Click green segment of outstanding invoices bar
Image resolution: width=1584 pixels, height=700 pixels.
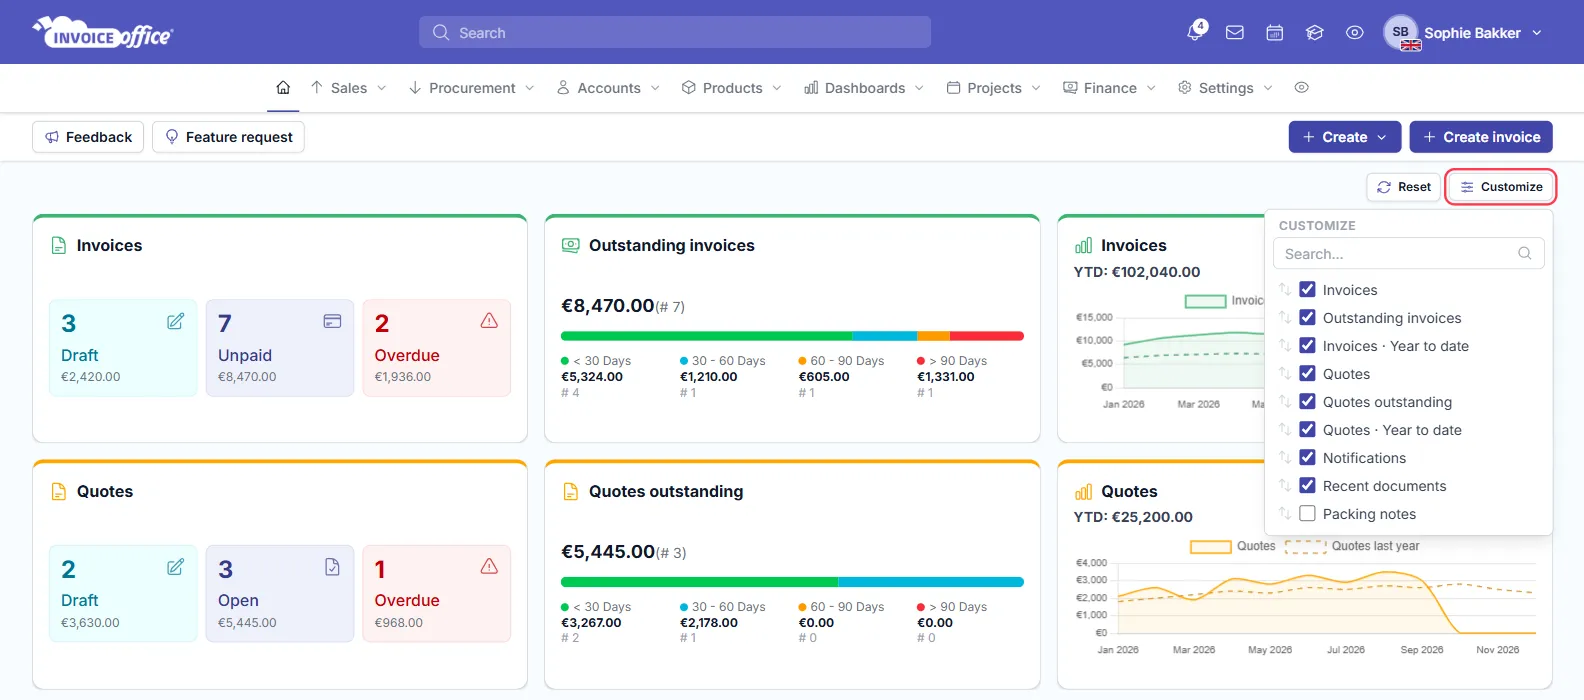[706, 336]
